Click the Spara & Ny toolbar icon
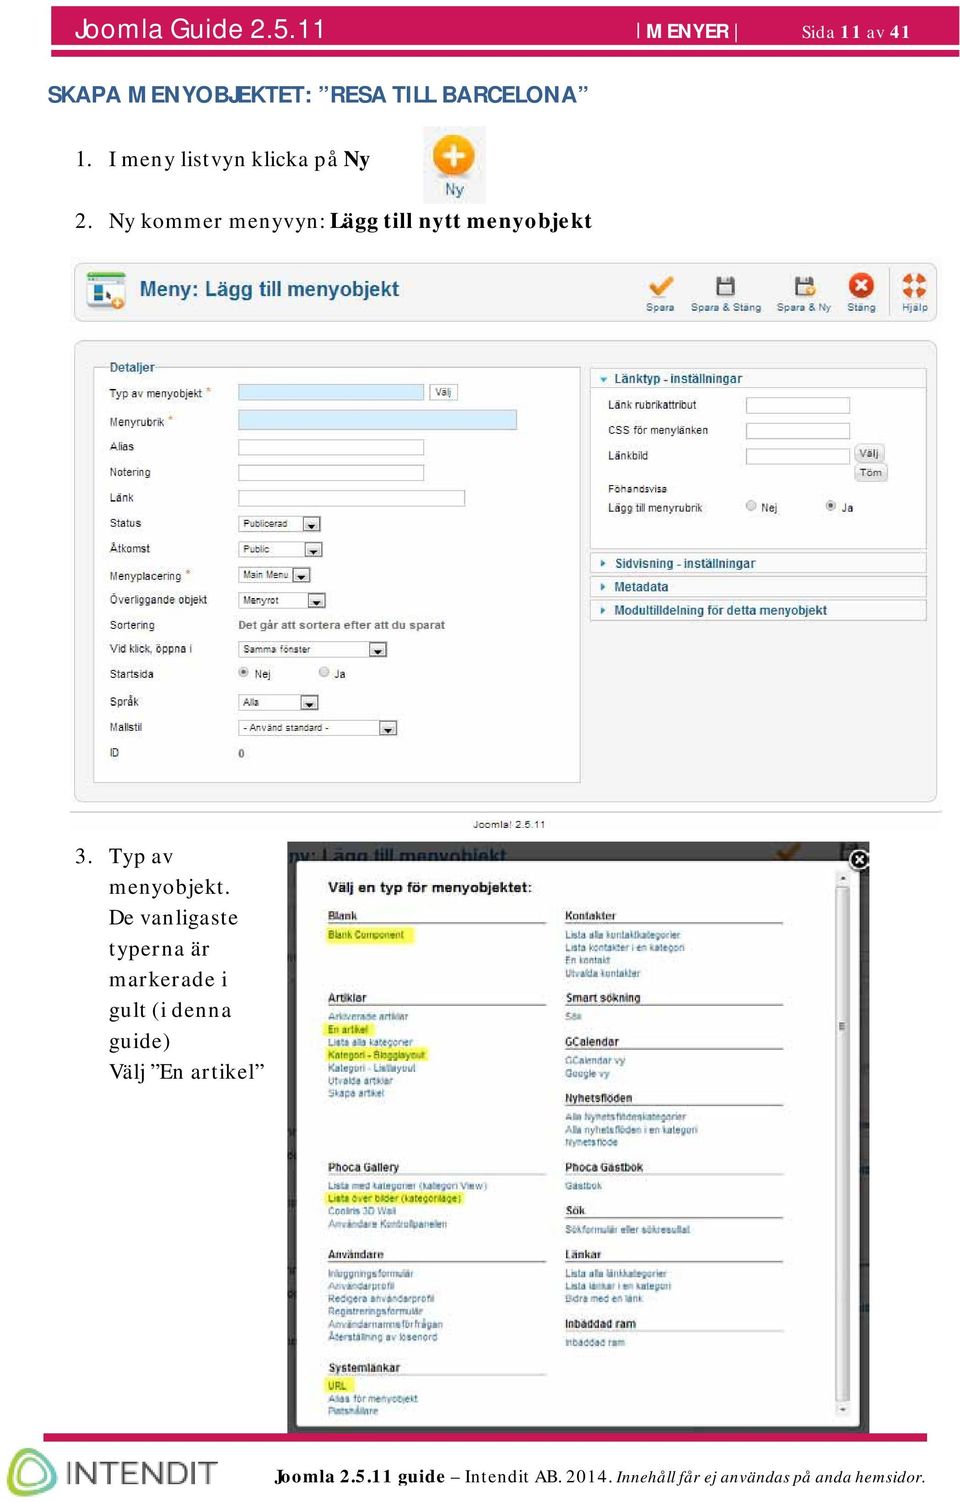 tap(804, 286)
